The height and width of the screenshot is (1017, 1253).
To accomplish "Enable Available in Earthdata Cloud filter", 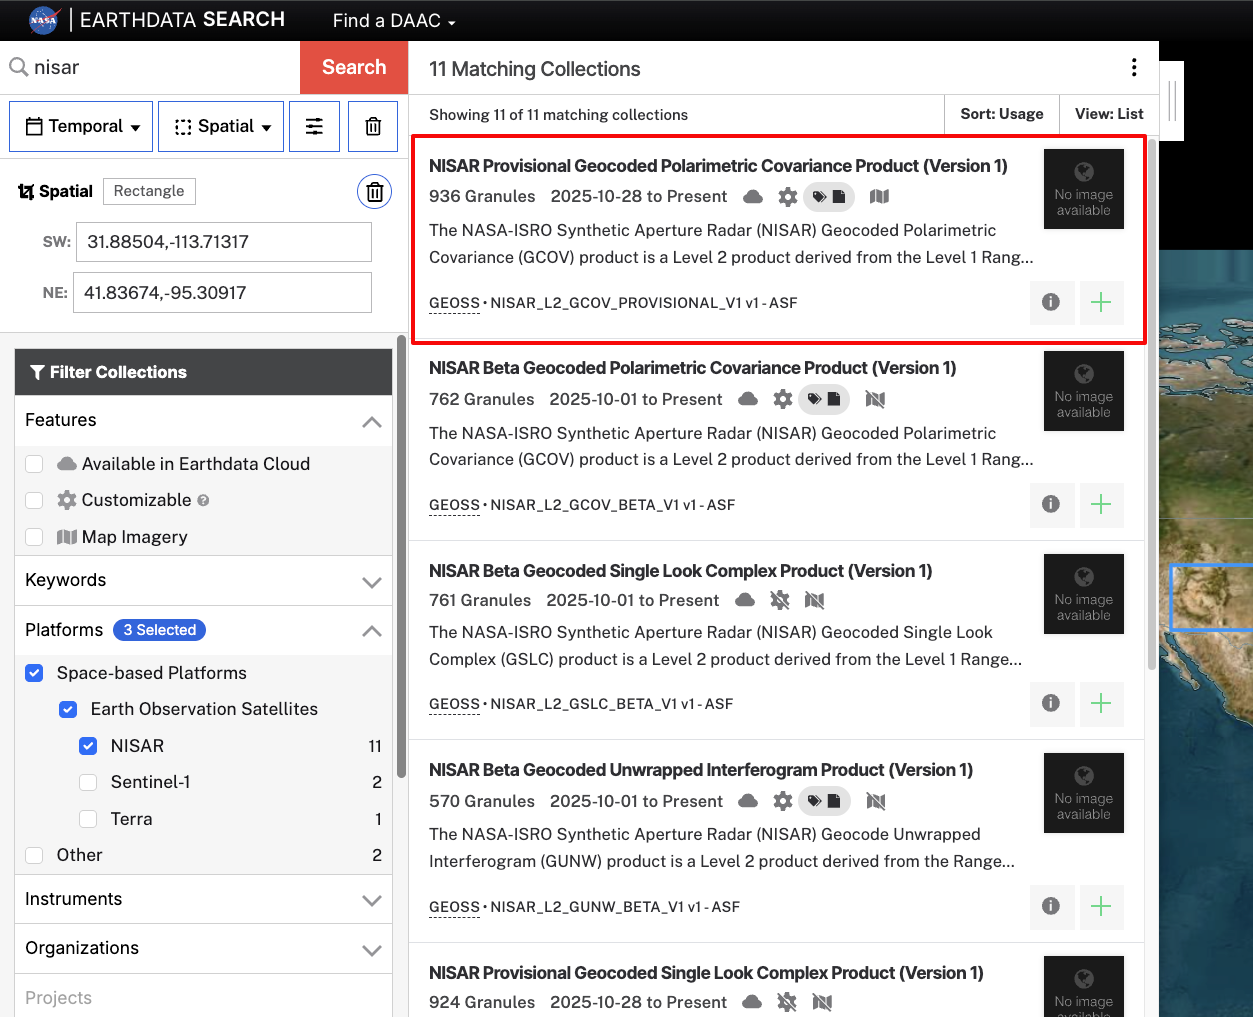I will [x=34, y=464].
